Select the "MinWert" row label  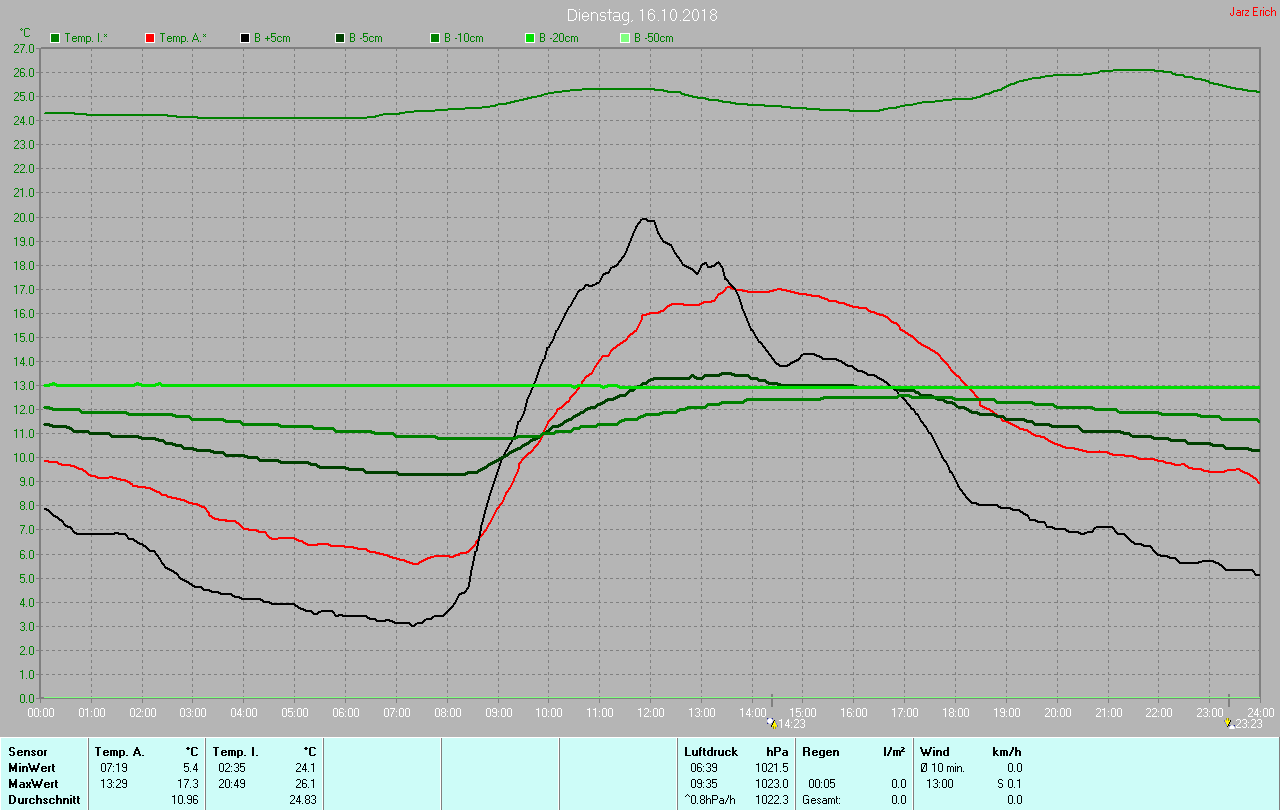(30, 768)
